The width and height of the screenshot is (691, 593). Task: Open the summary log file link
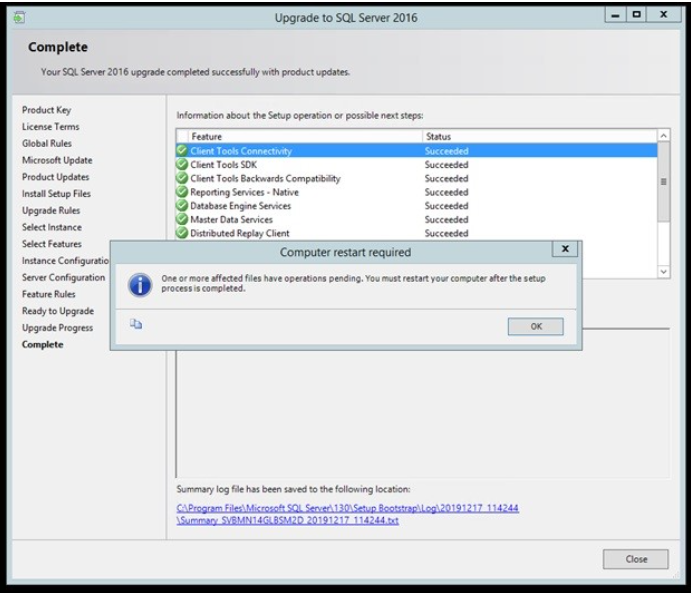coord(347,514)
